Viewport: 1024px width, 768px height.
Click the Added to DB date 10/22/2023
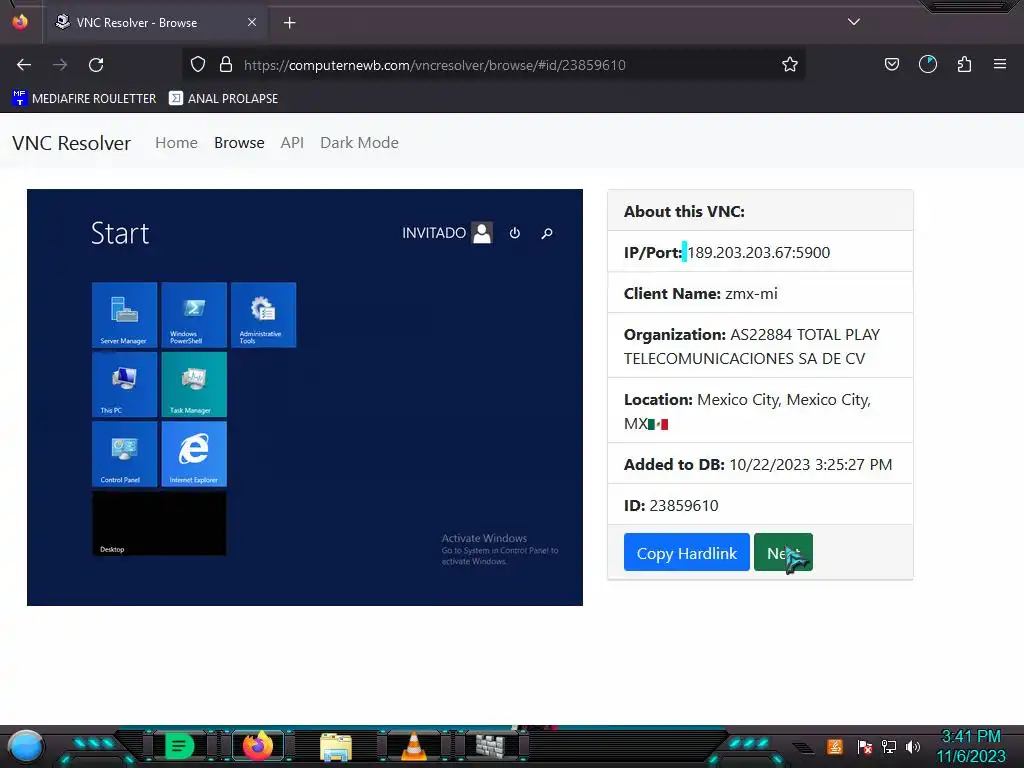point(810,465)
